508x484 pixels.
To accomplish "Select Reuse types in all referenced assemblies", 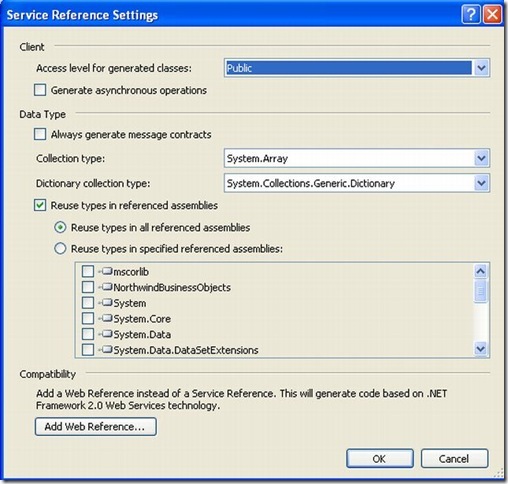I will pyautogui.click(x=60, y=228).
